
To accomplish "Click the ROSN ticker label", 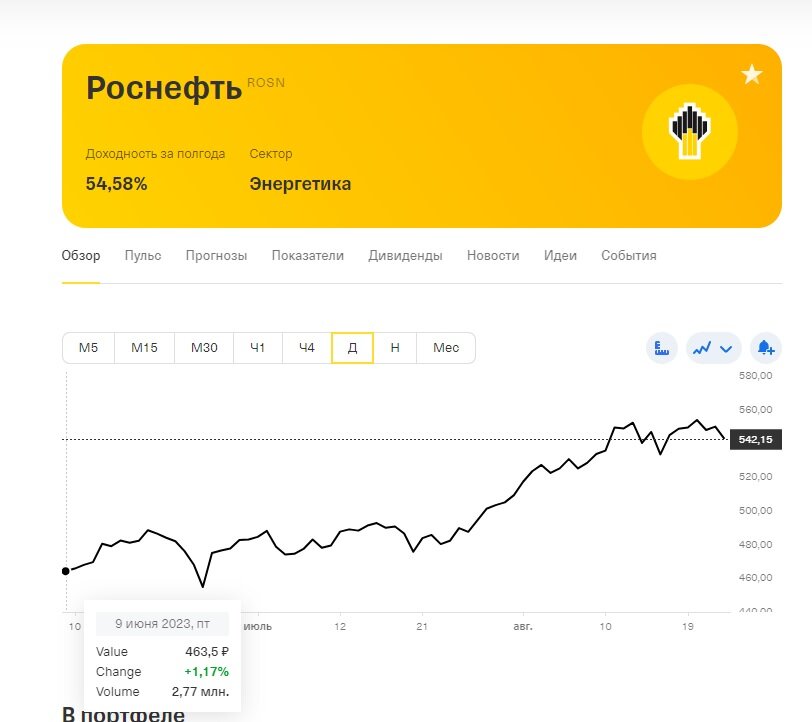I will click(x=265, y=82).
